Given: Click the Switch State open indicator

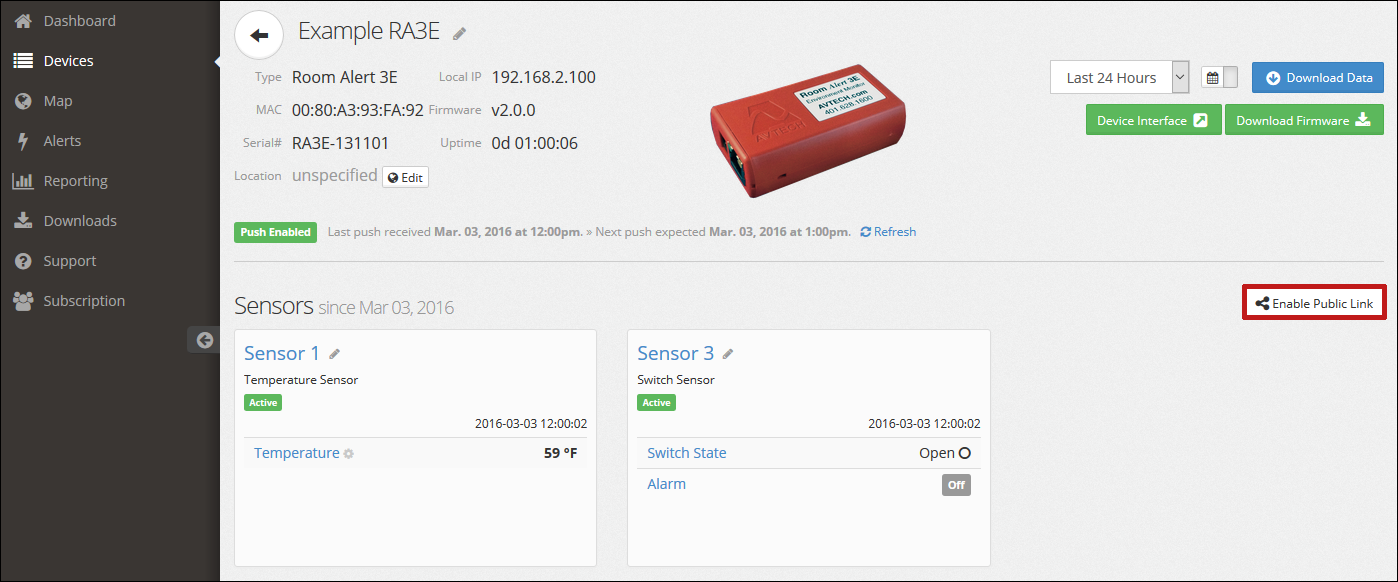Looking at the screenshot, I should coord(944,452).
